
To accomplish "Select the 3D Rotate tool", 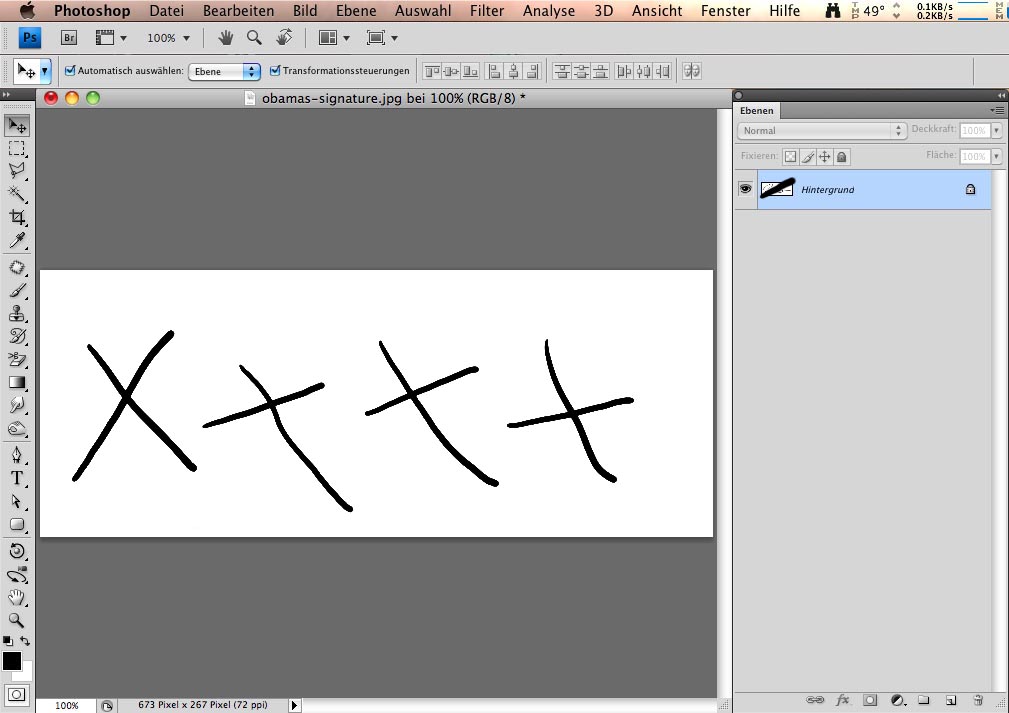I will (x=17, y=551).
